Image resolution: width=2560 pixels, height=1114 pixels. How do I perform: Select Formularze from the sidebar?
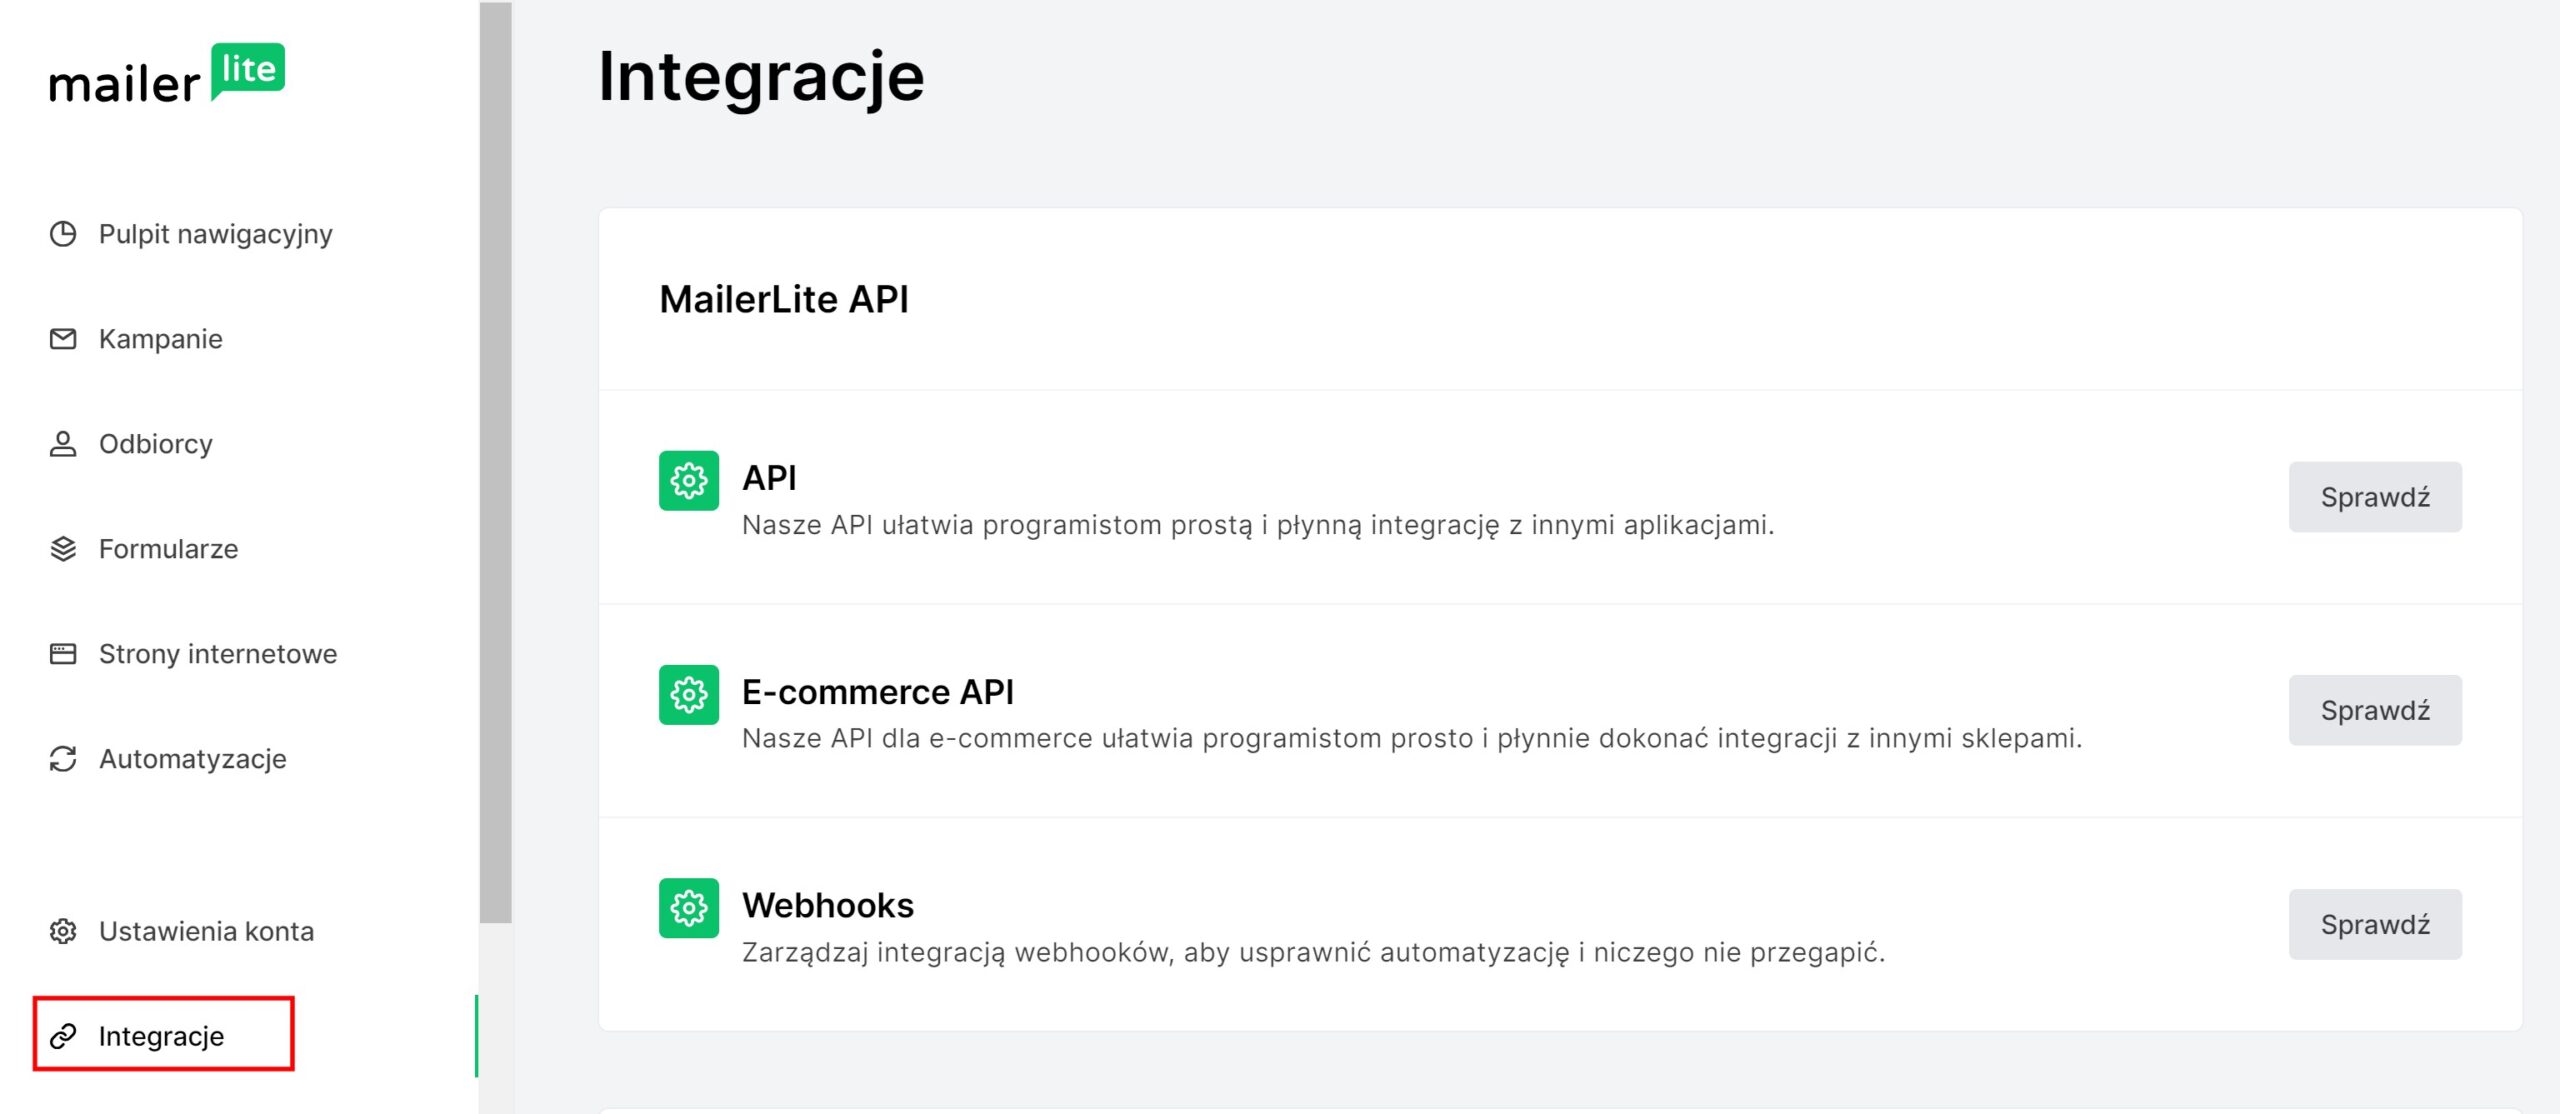[168, 549]
